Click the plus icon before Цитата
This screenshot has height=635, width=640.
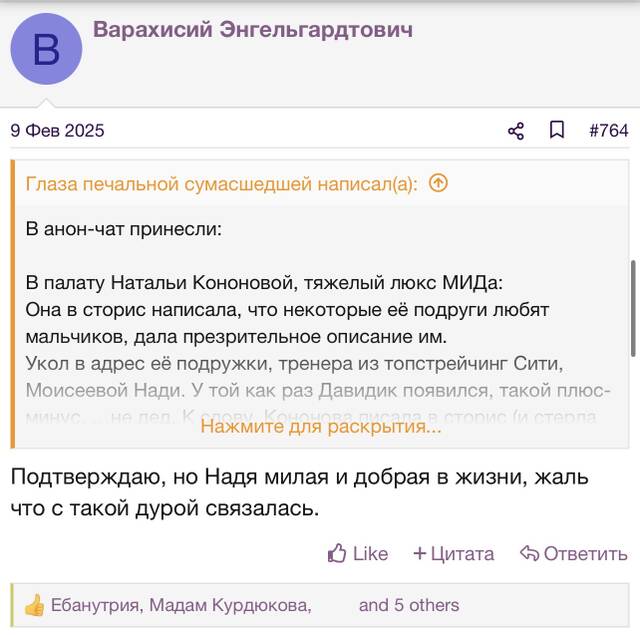420,553
